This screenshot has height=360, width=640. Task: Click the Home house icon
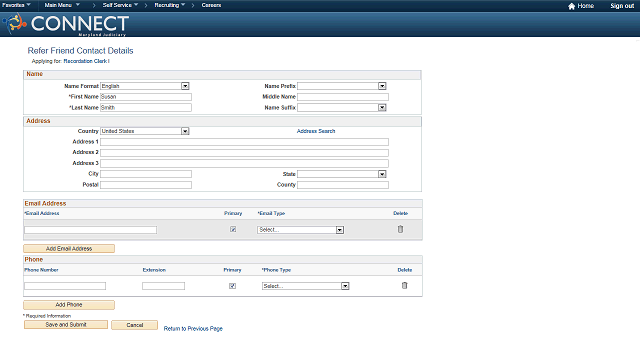[x=571, y=6]
